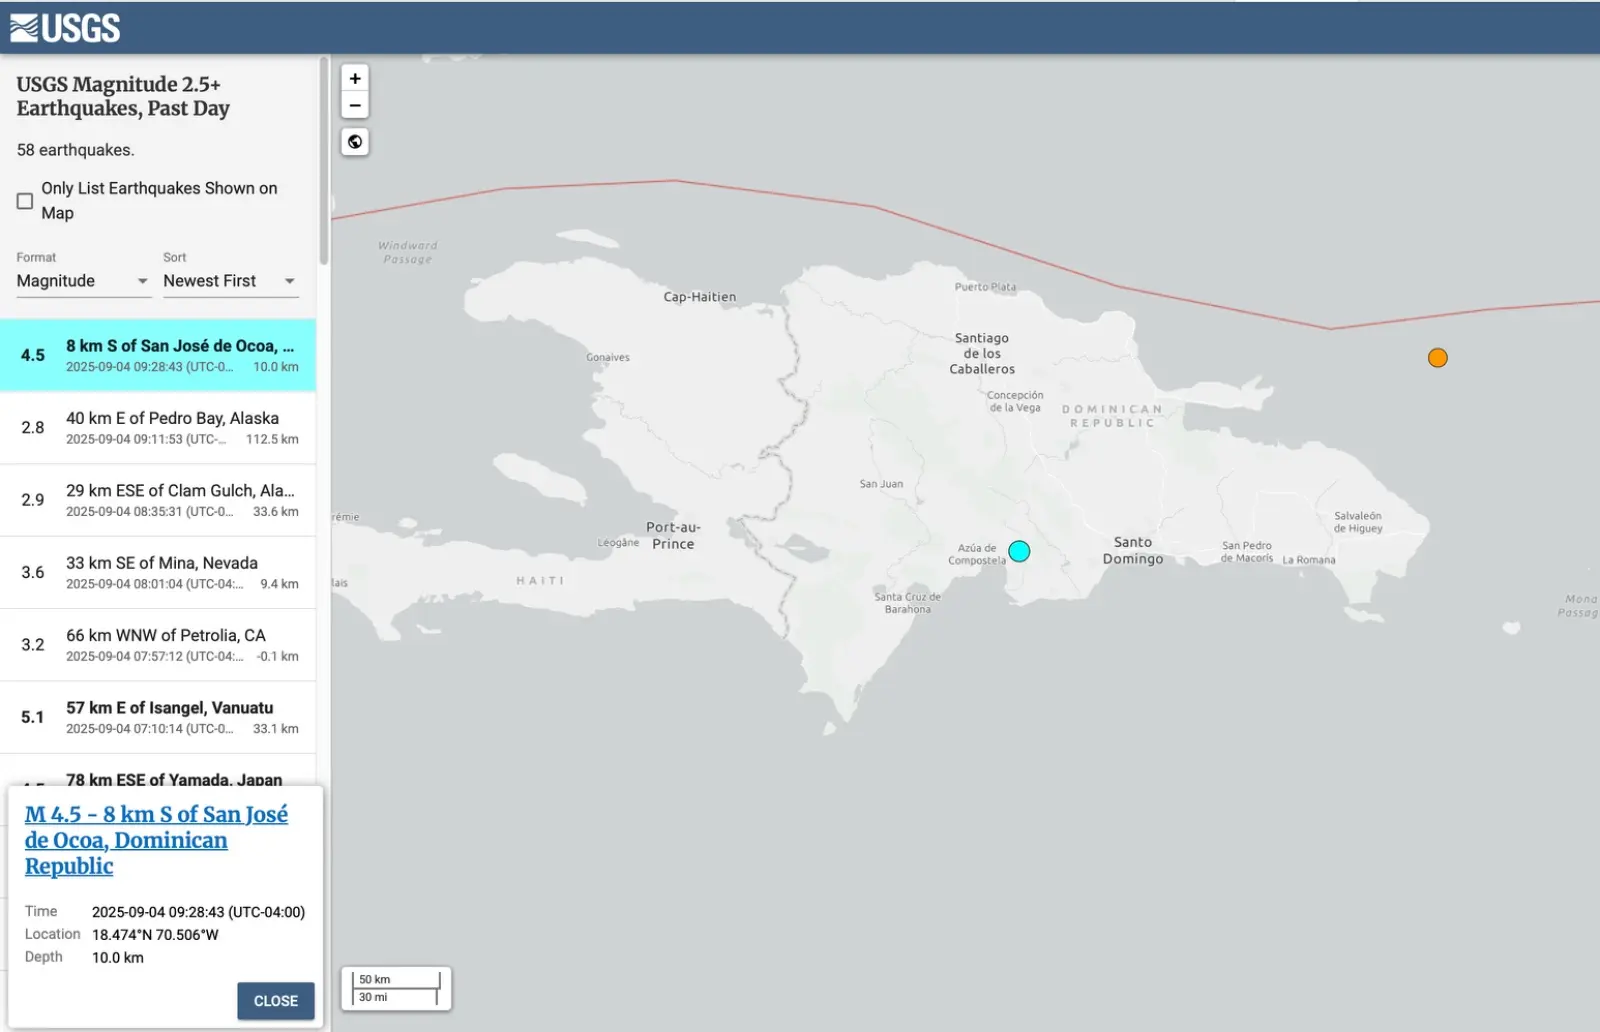Enable Only List Earthquakes Shown on Map

coord(25,201)
